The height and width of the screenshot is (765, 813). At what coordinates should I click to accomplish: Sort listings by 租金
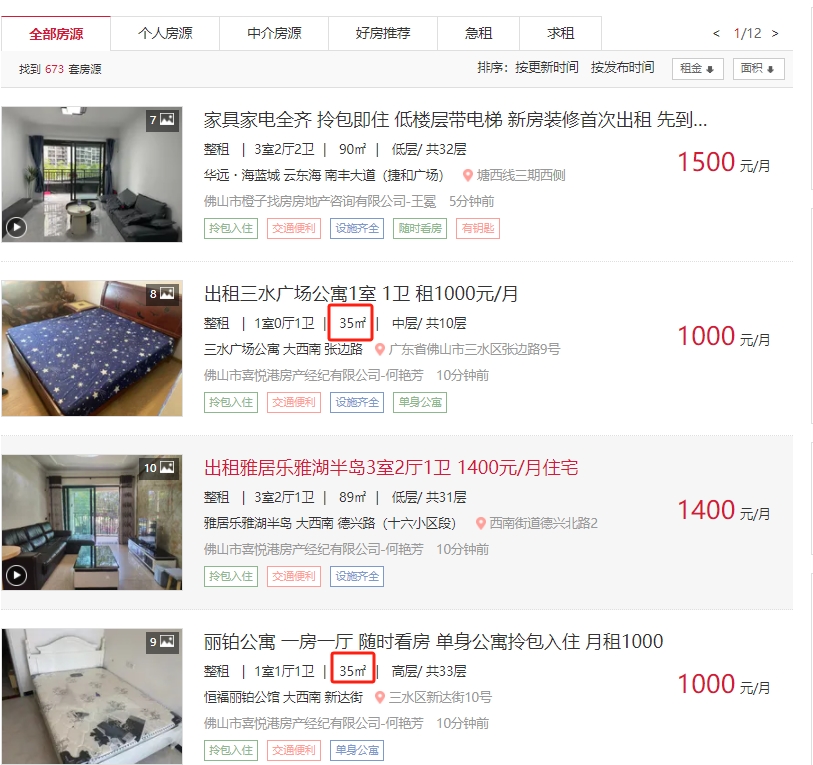(x=697, y=68)
